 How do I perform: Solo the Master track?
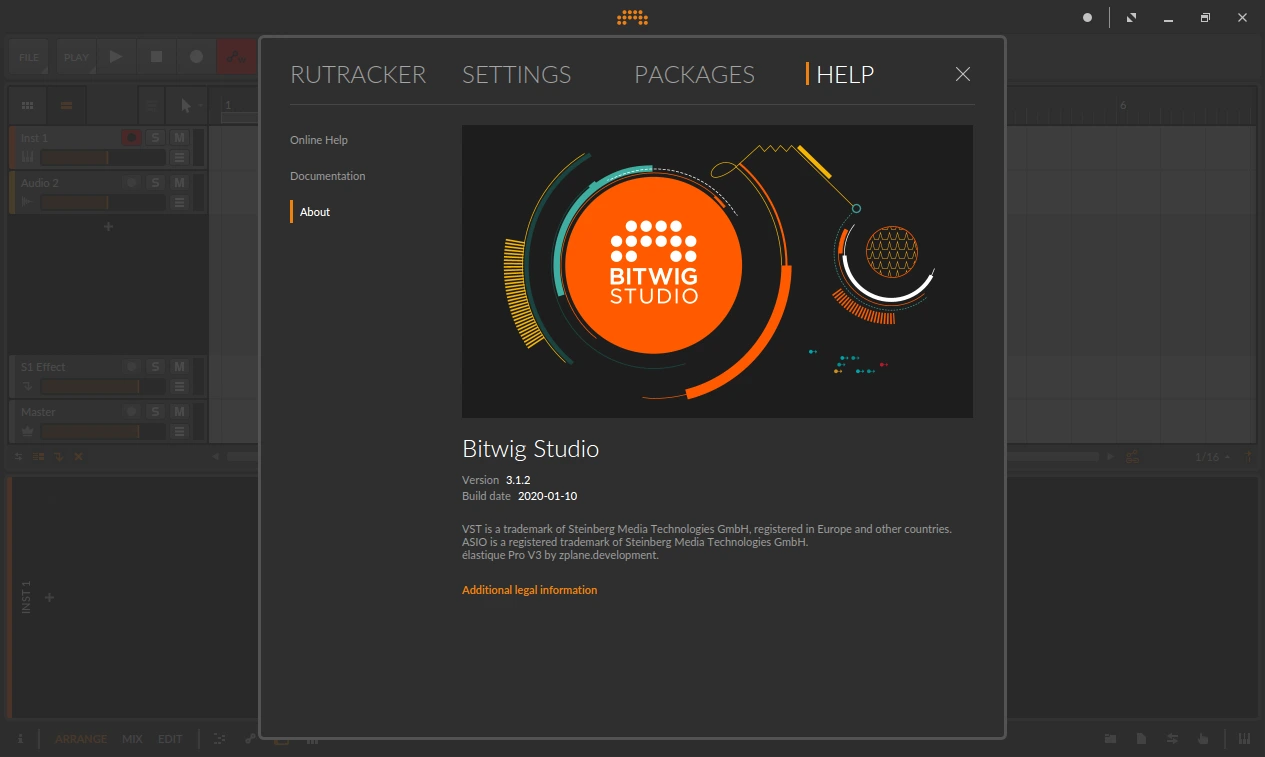pos(155,411)
